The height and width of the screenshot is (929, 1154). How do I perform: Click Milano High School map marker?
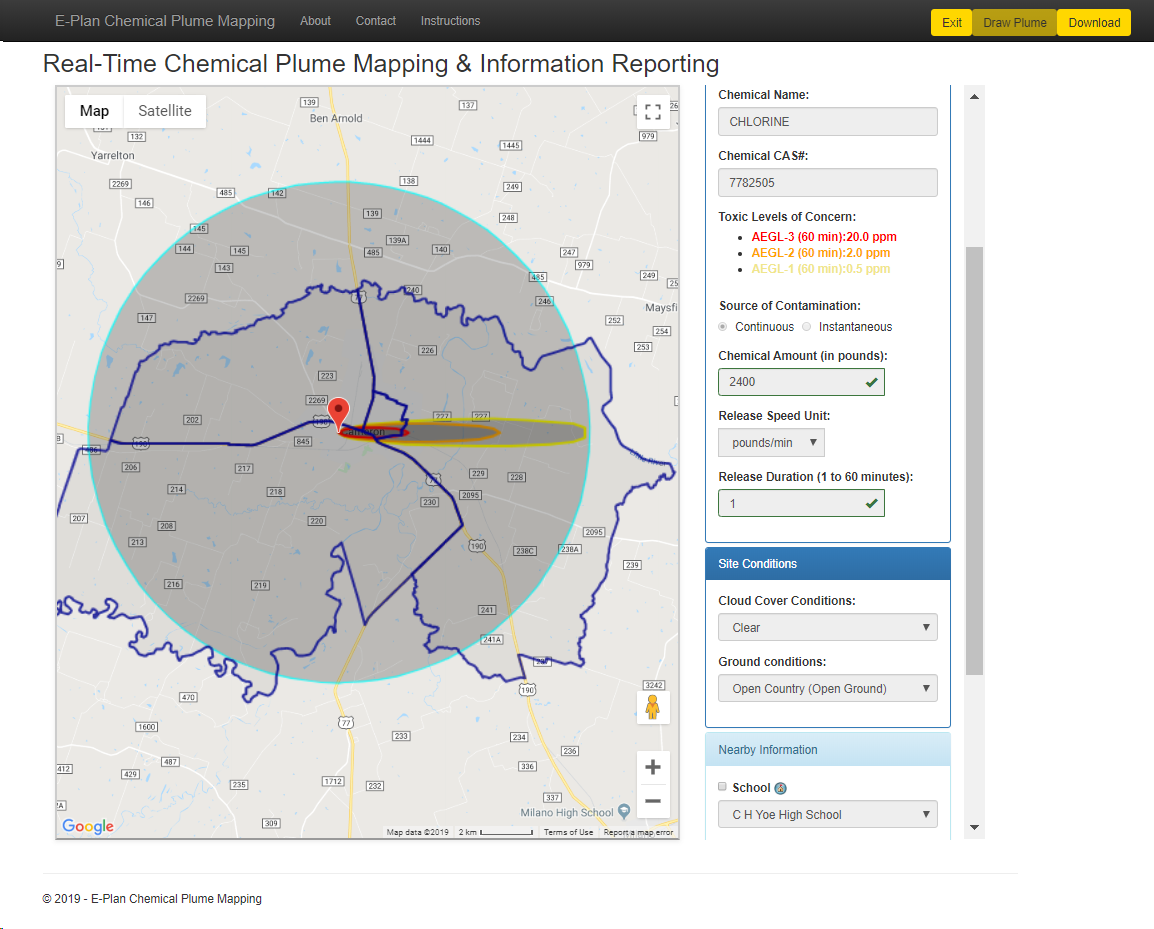[x=624, y=811]
